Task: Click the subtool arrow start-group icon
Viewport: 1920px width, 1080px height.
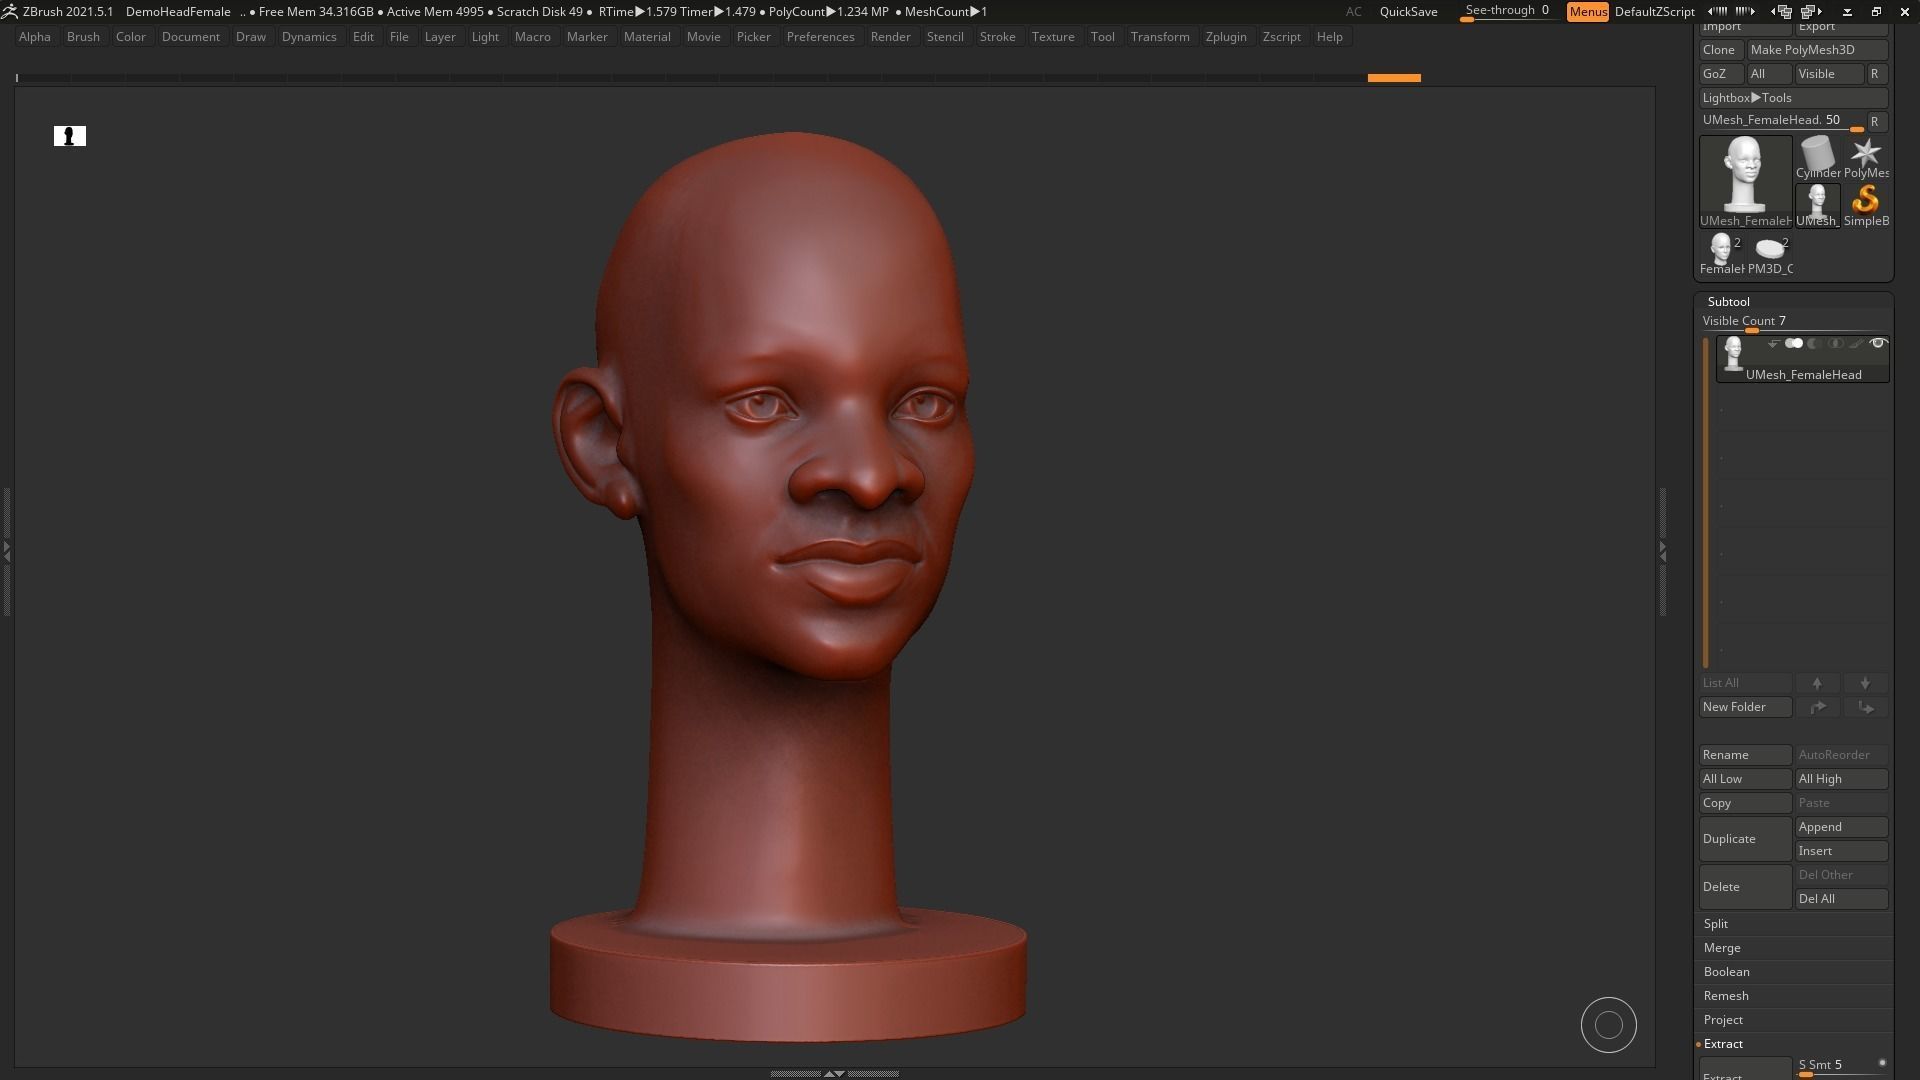Action: 1773,344
